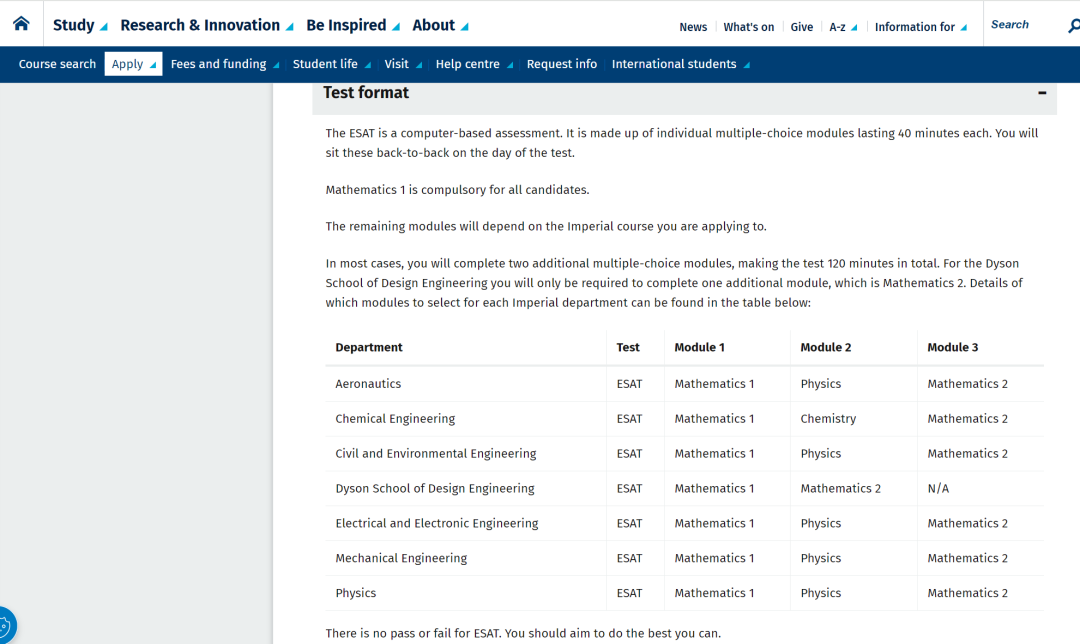Open the What's on link
The width and height of the screenshot is (1080, 644).
(749, 27)
